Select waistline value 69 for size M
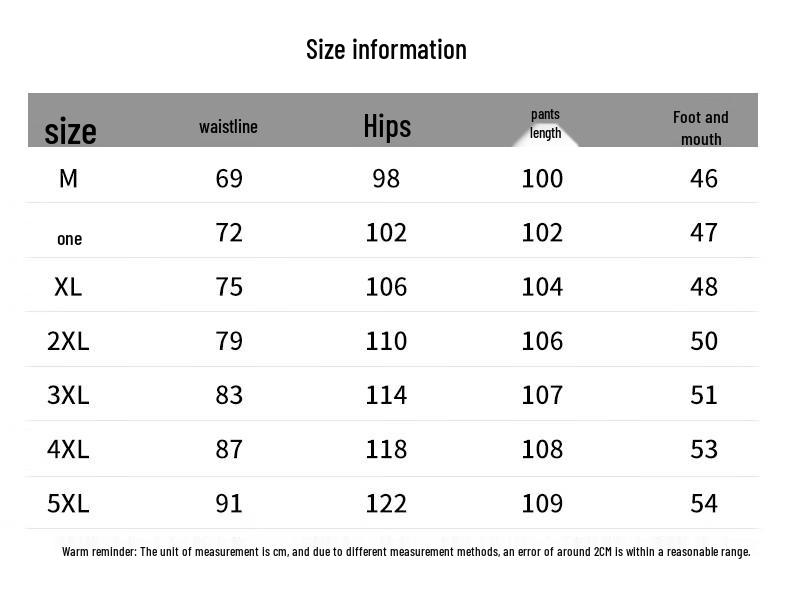The image size is (790, 595). click(x=229, y=178)
